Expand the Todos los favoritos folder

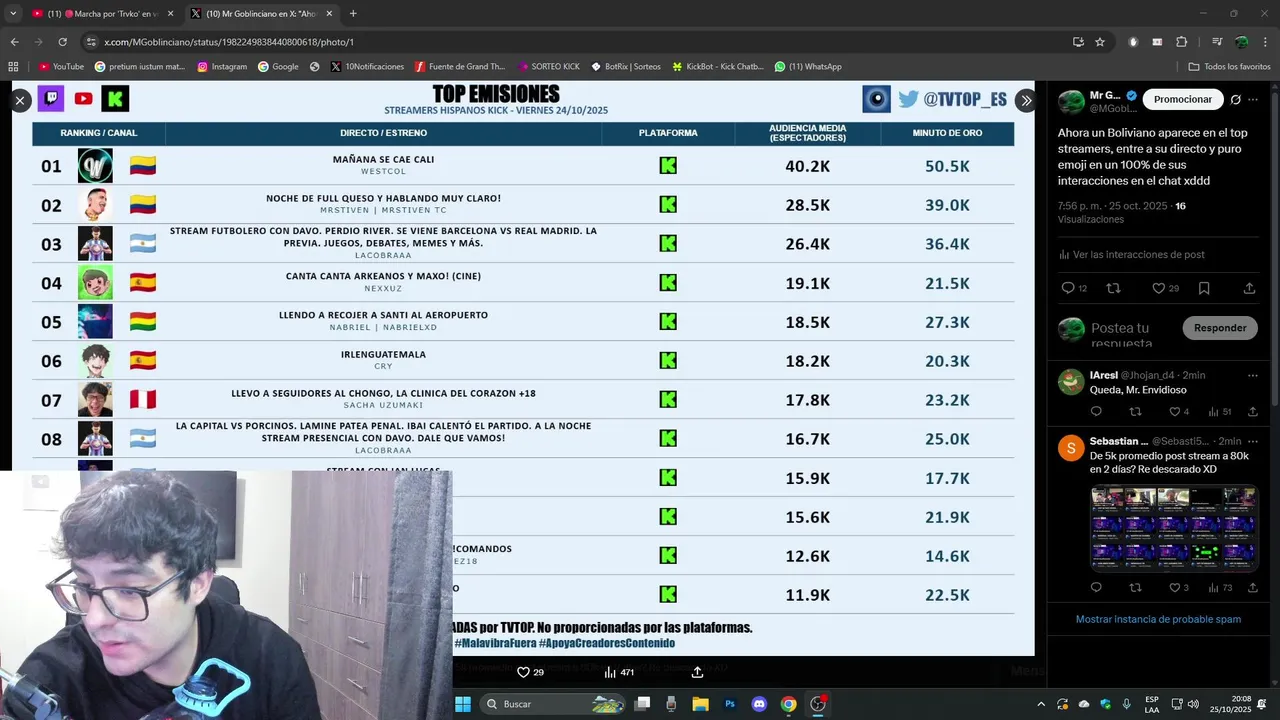pyautogui.click(x=1229, y=67)
